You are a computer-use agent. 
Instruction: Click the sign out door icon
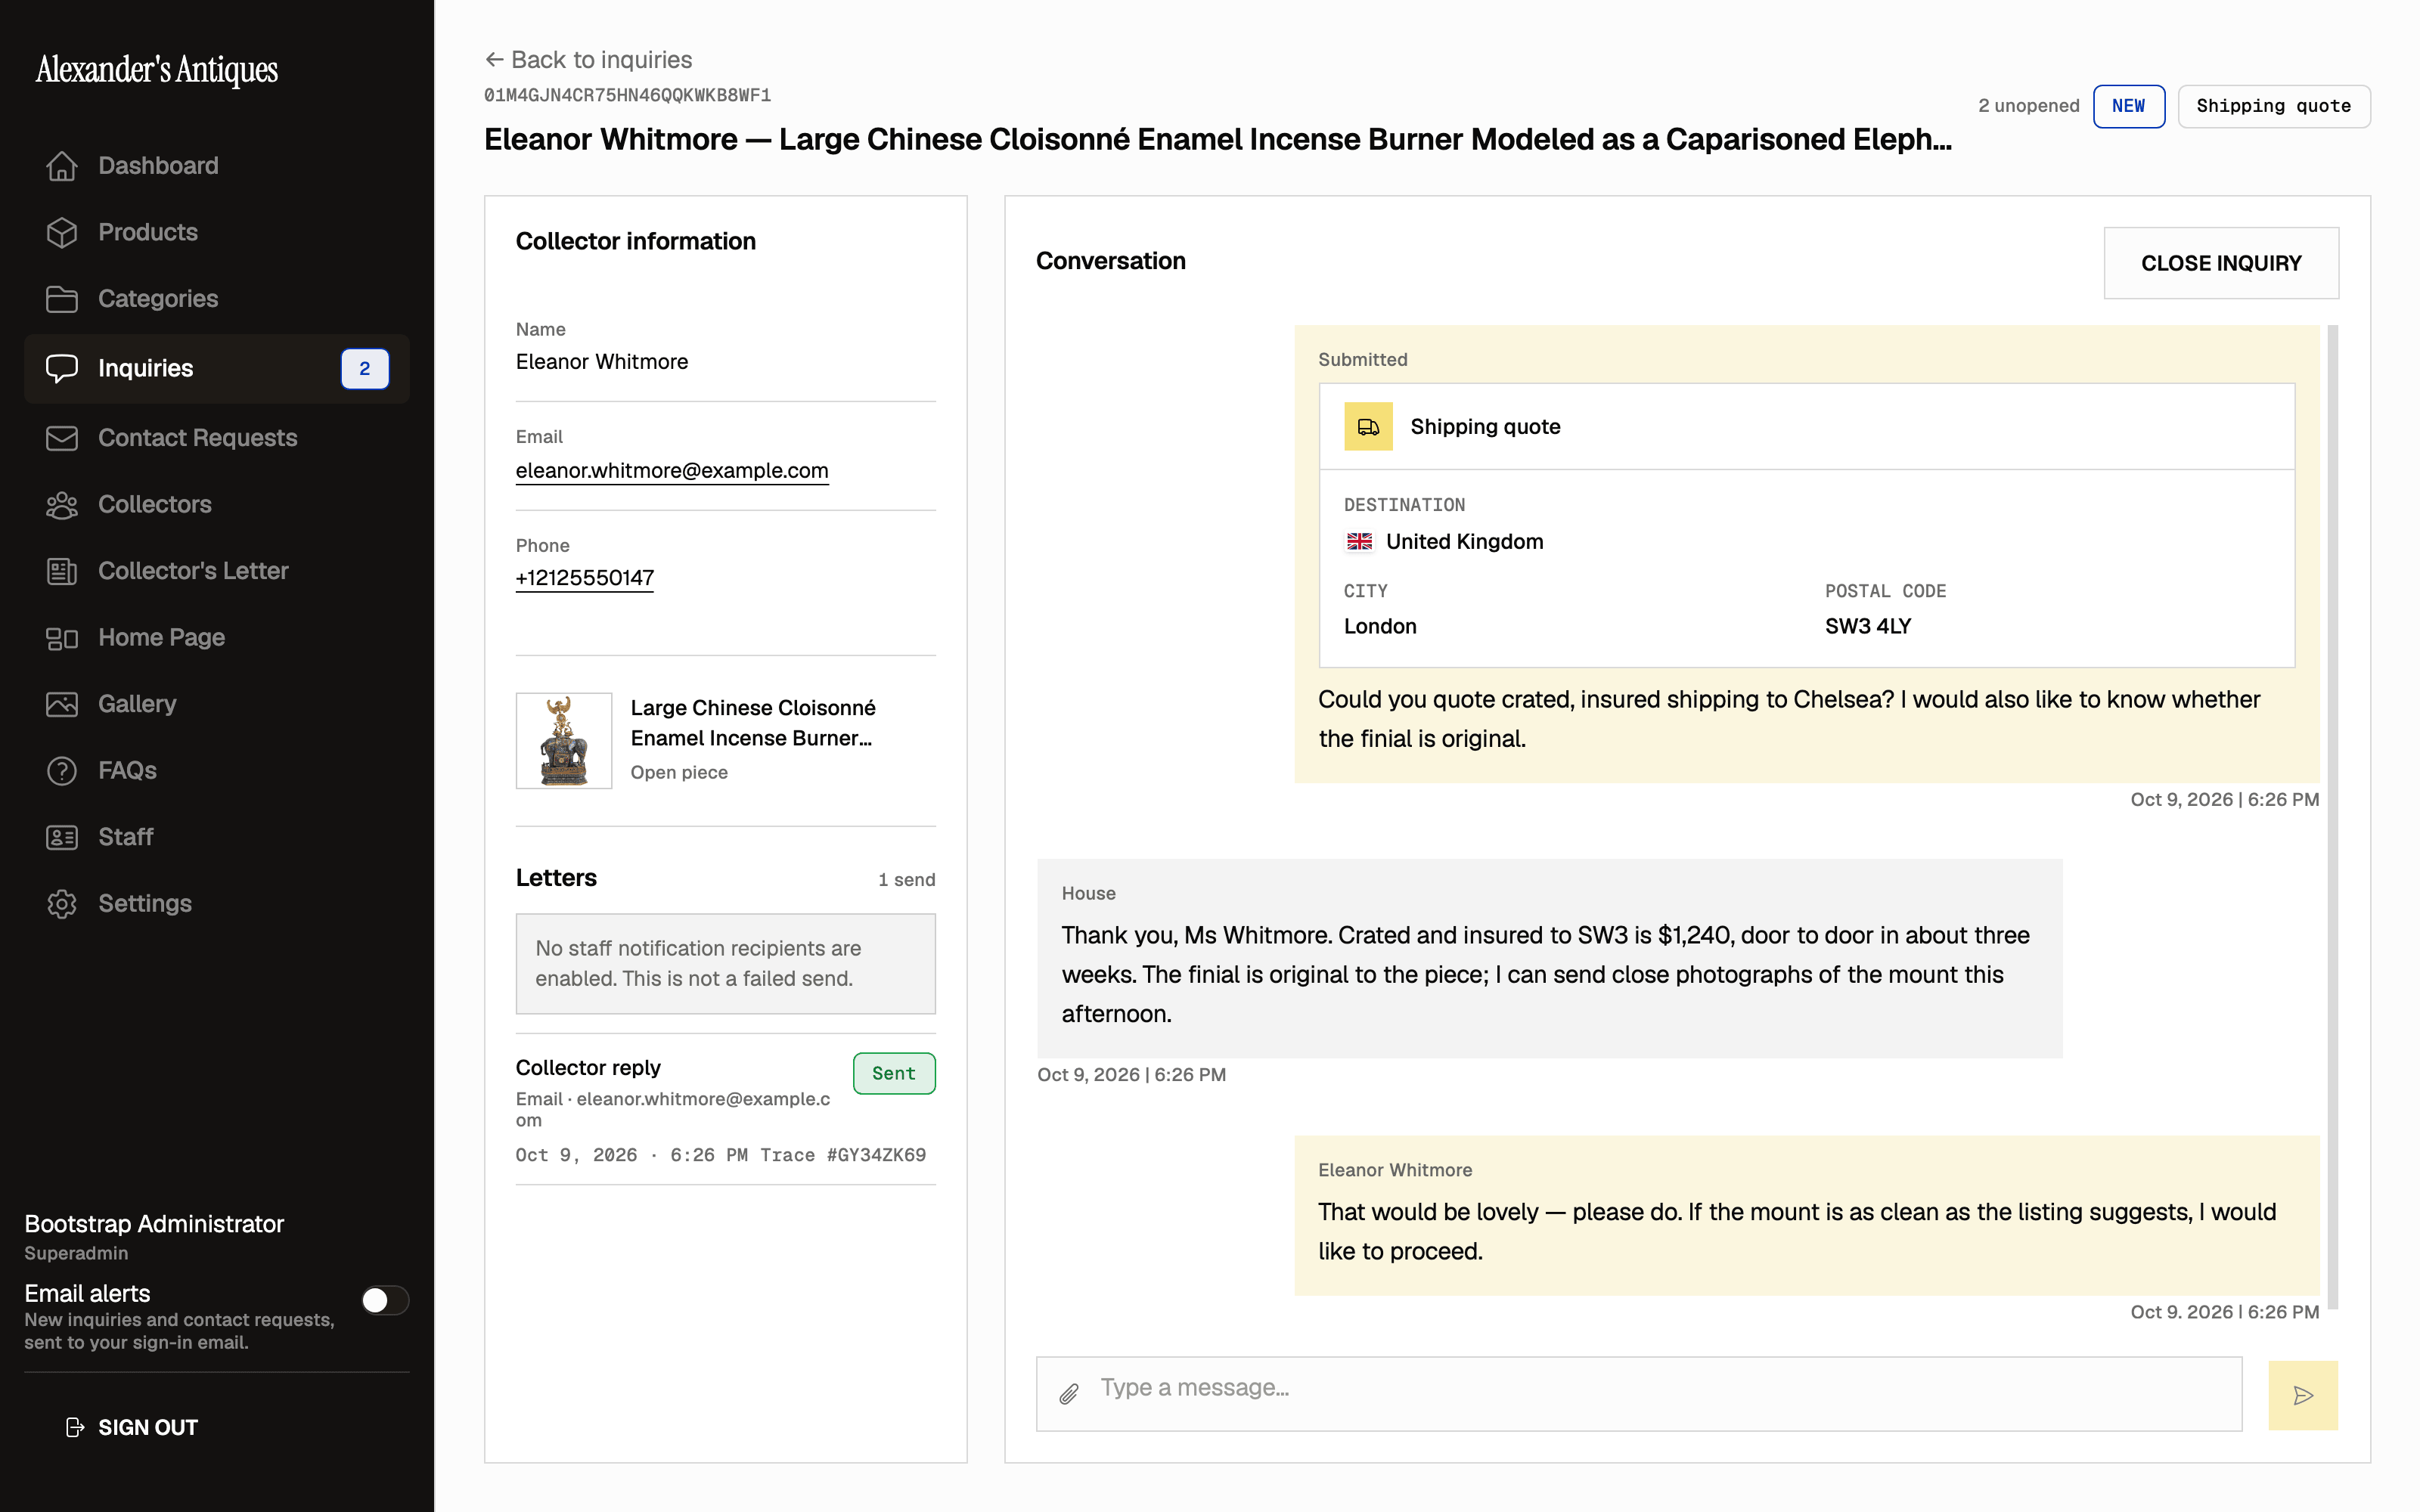click(x=75, y=1427)
